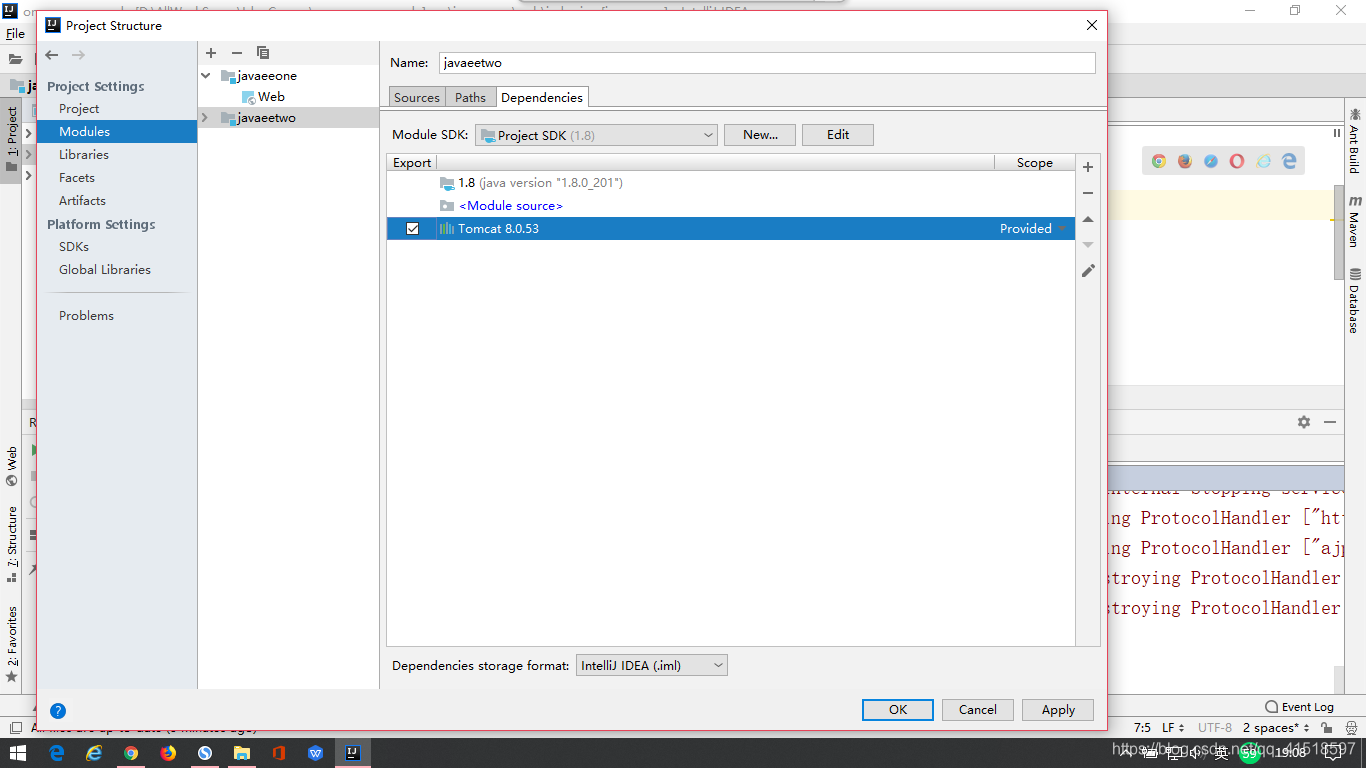The height and width of the screenshot is (768, 1366).
Task: Switch to Paths tab
Action: pyautogui.click(x=470, y=97)
